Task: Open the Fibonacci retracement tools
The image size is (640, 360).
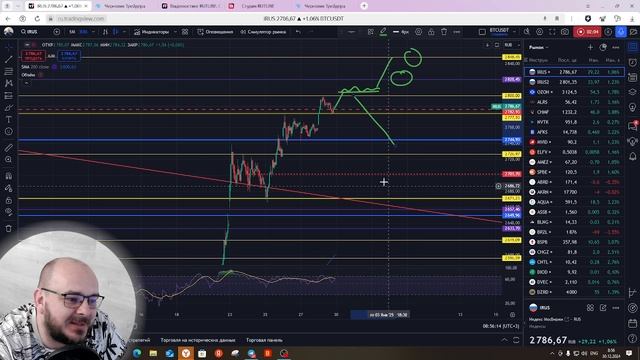Action: [9, 71]
